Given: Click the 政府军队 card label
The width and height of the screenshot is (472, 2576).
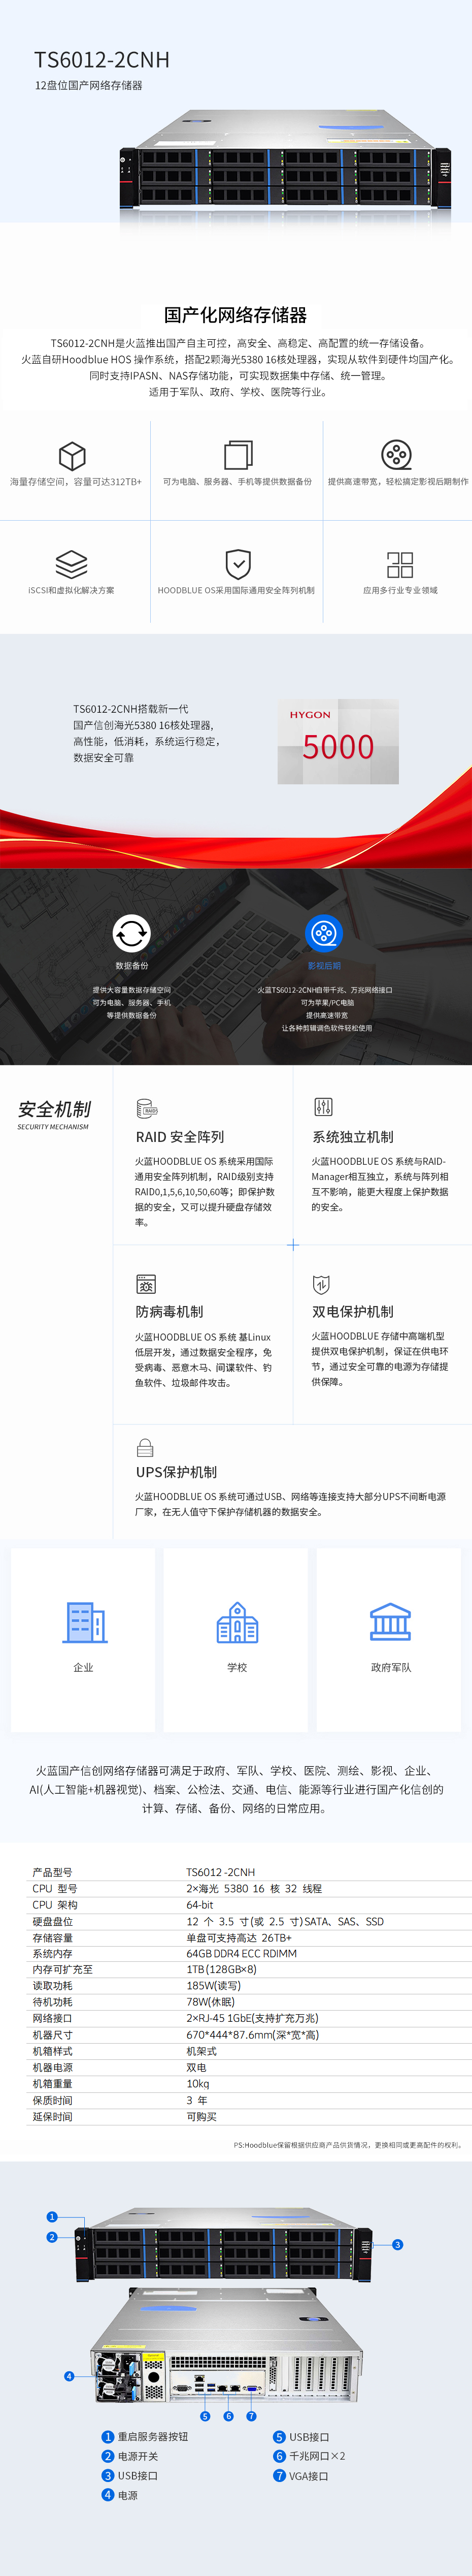Looking at the screenshot, I should 391,1667.
